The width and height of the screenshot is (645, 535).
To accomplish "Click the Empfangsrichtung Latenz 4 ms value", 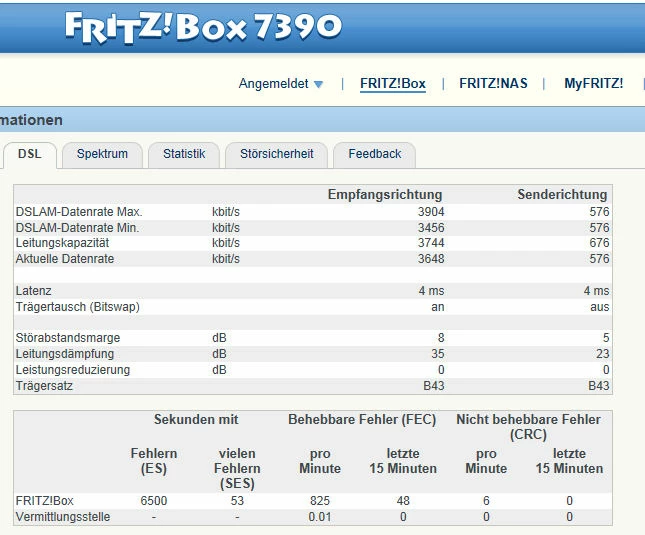I will coord(432,291).
